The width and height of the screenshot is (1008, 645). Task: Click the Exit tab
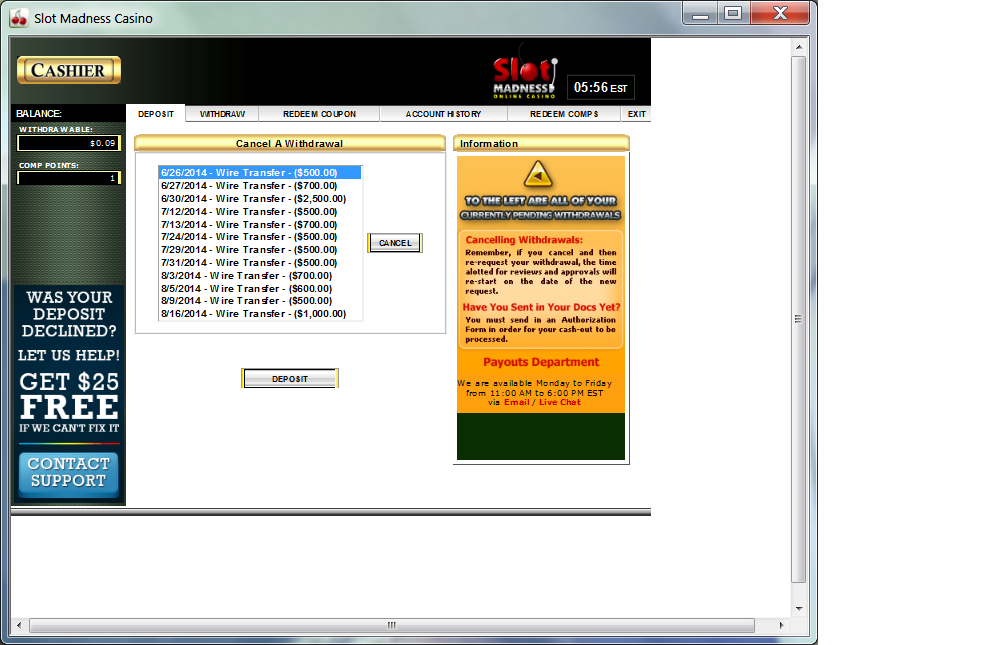point(636,114)
